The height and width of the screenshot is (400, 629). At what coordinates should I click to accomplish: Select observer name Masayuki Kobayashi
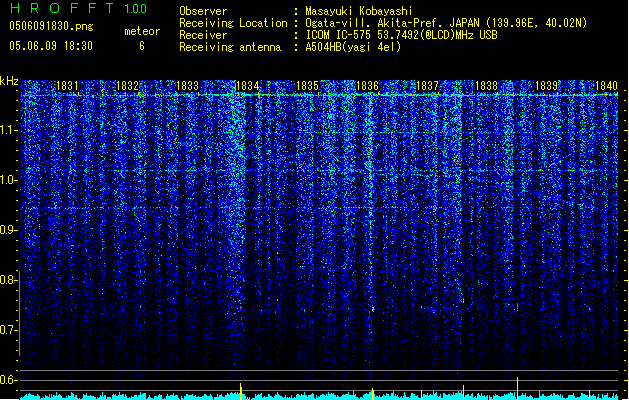359,11
